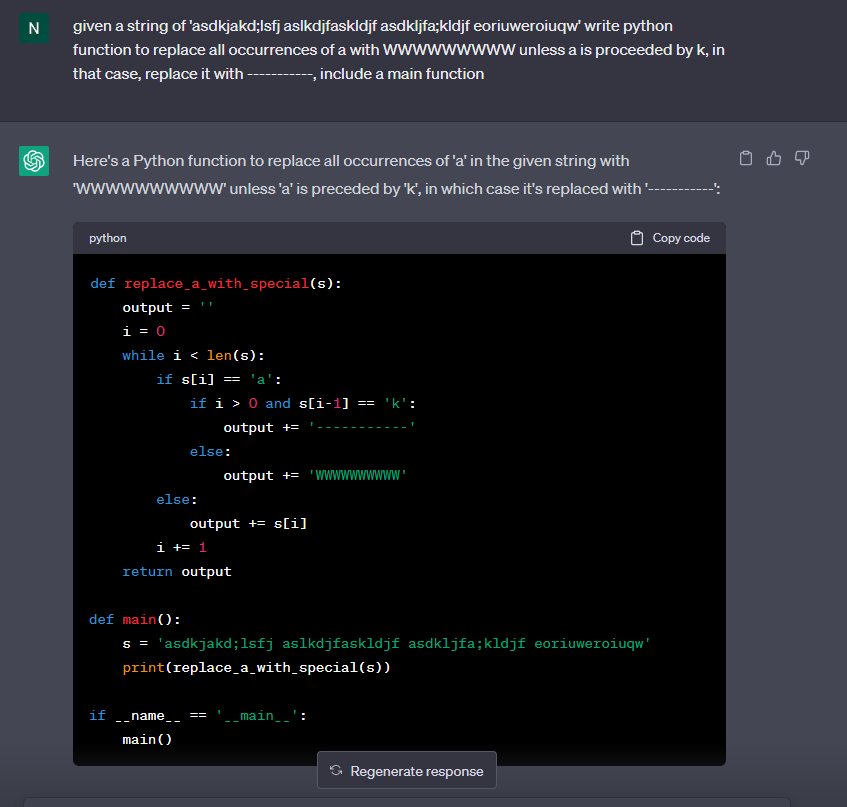
Task: Click the user avatar with letter N
Action: point(34,28)
